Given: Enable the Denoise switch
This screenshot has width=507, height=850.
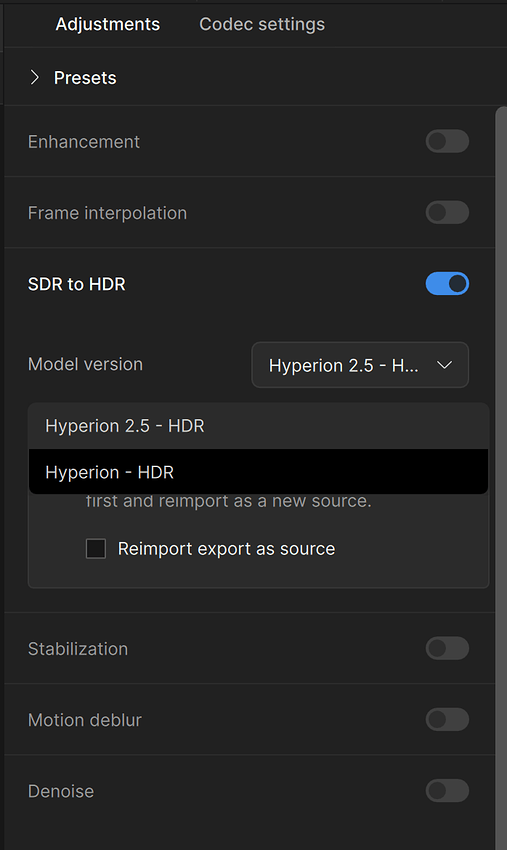Looking at the screenshot, I should (447, 791).
